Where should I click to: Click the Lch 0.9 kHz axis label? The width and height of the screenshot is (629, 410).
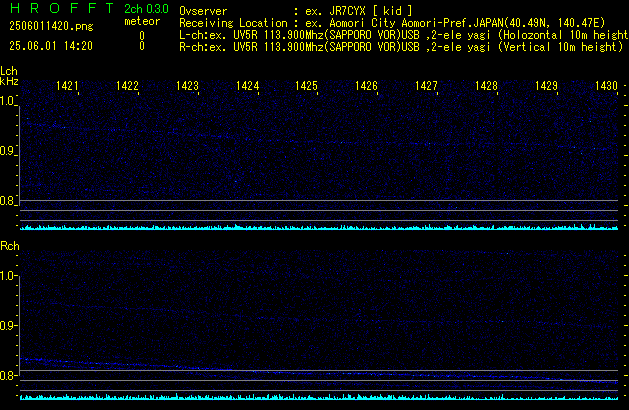pyautogui.click(x=7, y=151)
